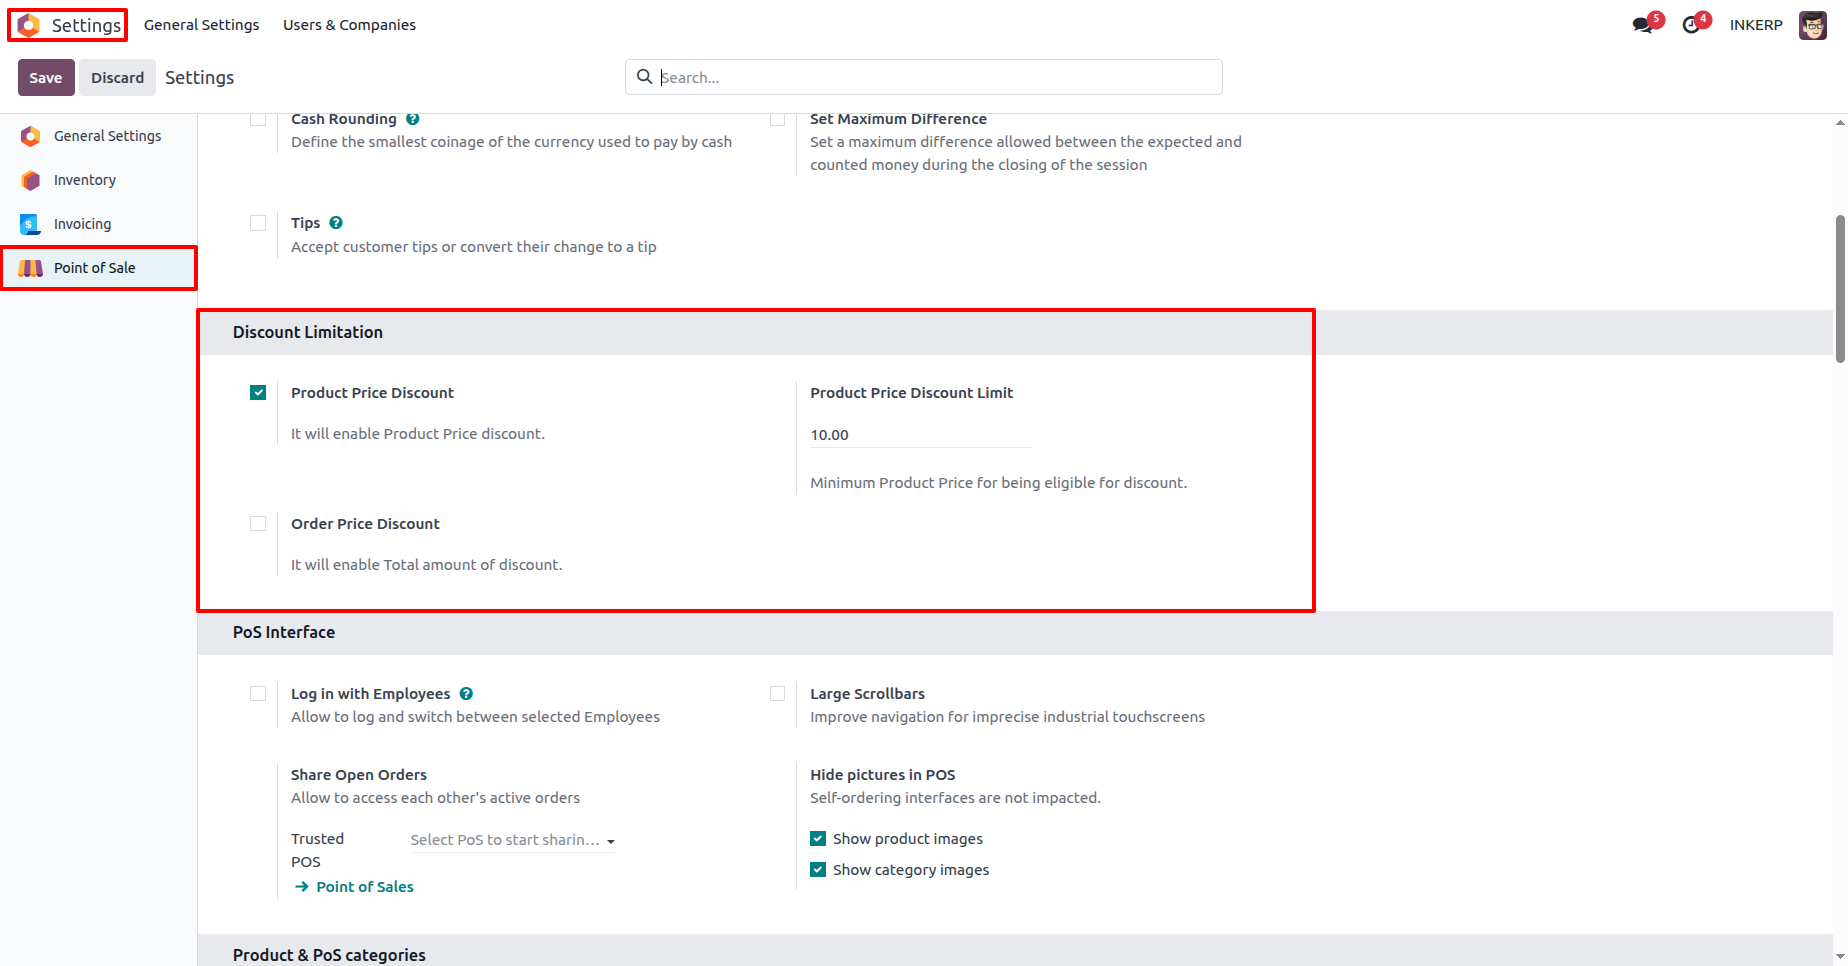Viewport: 1848px width, 966px height.
Task: Click the Invoicing sidebar icon
Action: 31,224
